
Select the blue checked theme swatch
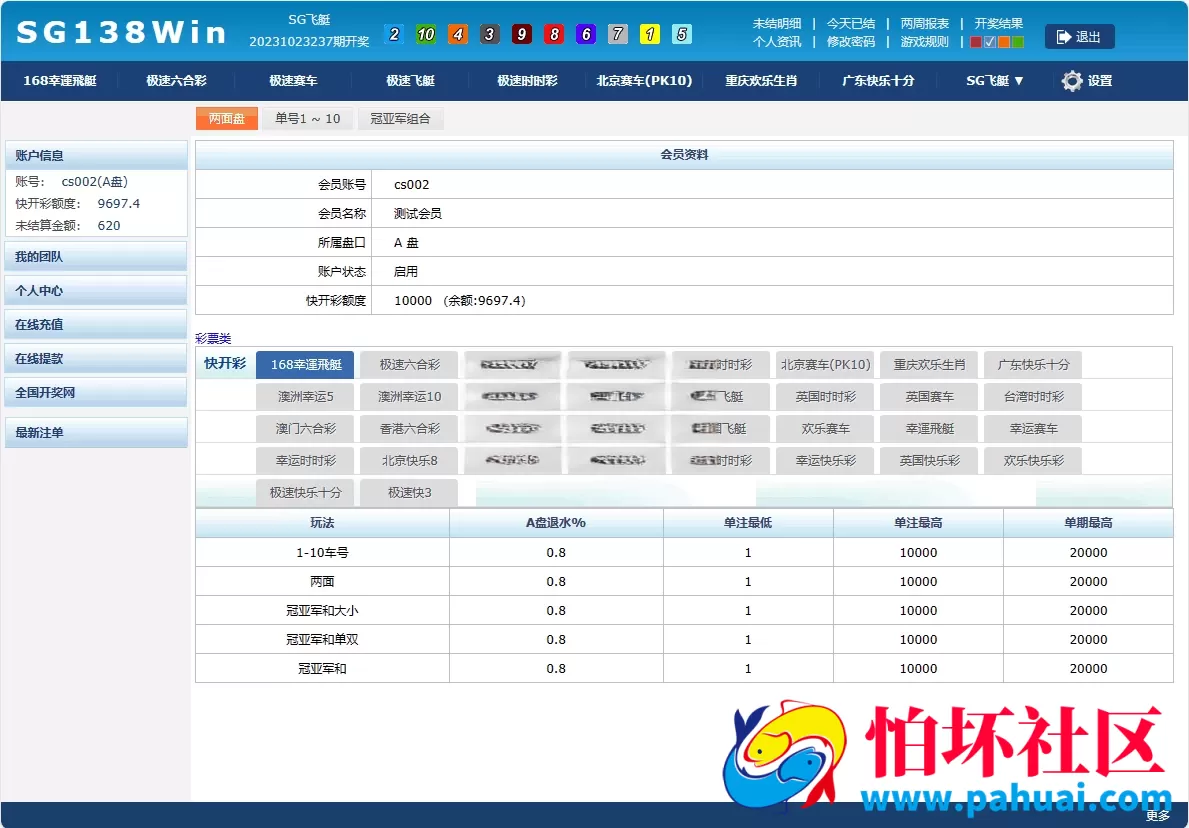[x=990, y=42]
